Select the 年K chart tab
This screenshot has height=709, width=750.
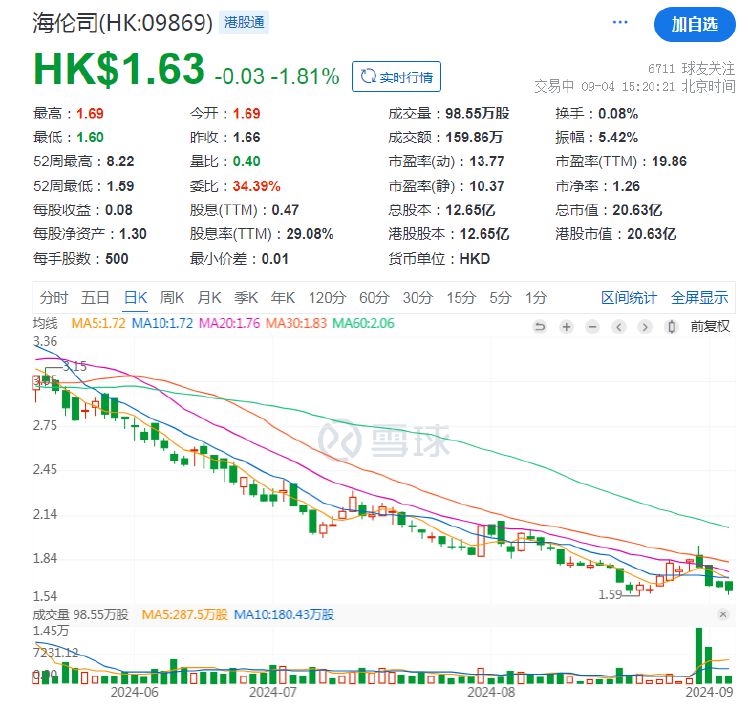coord(283,298)
